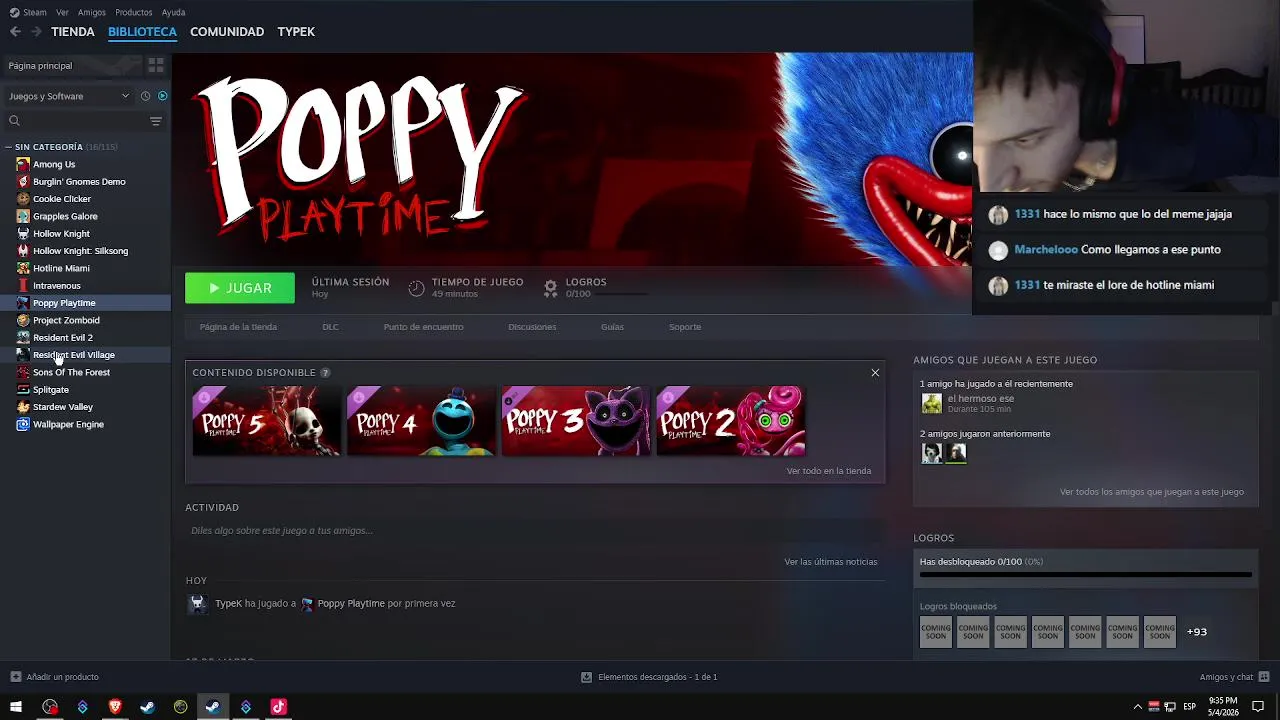Open the collections grid view icon
This screenshot has height=720, width=1280.
[156, 66]
